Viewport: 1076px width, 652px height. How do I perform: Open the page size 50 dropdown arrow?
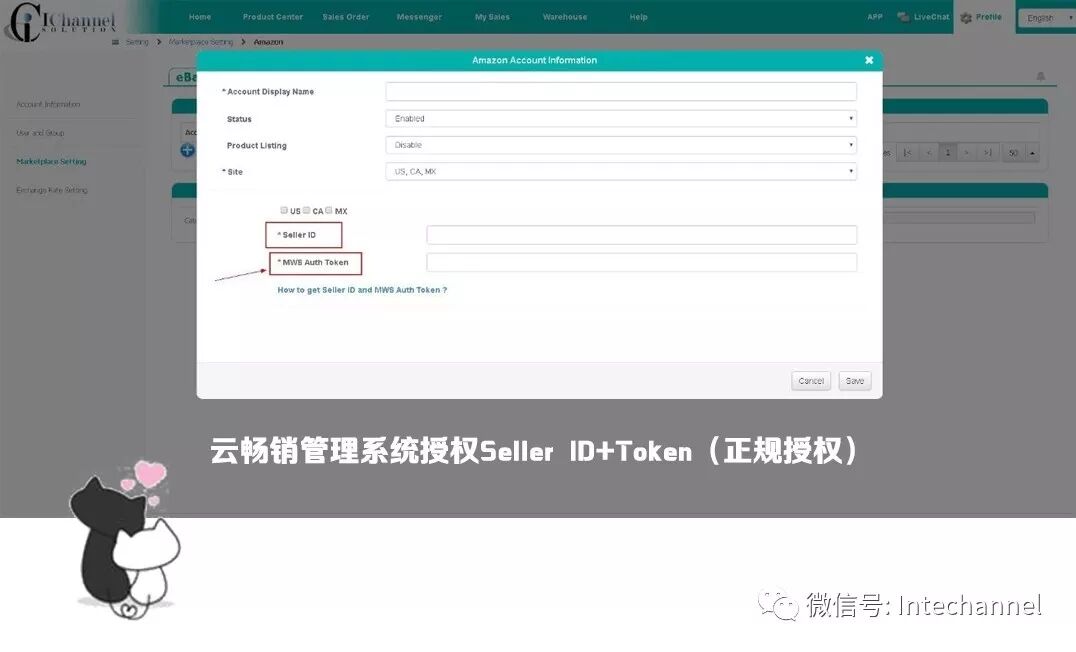[1031, 153]
